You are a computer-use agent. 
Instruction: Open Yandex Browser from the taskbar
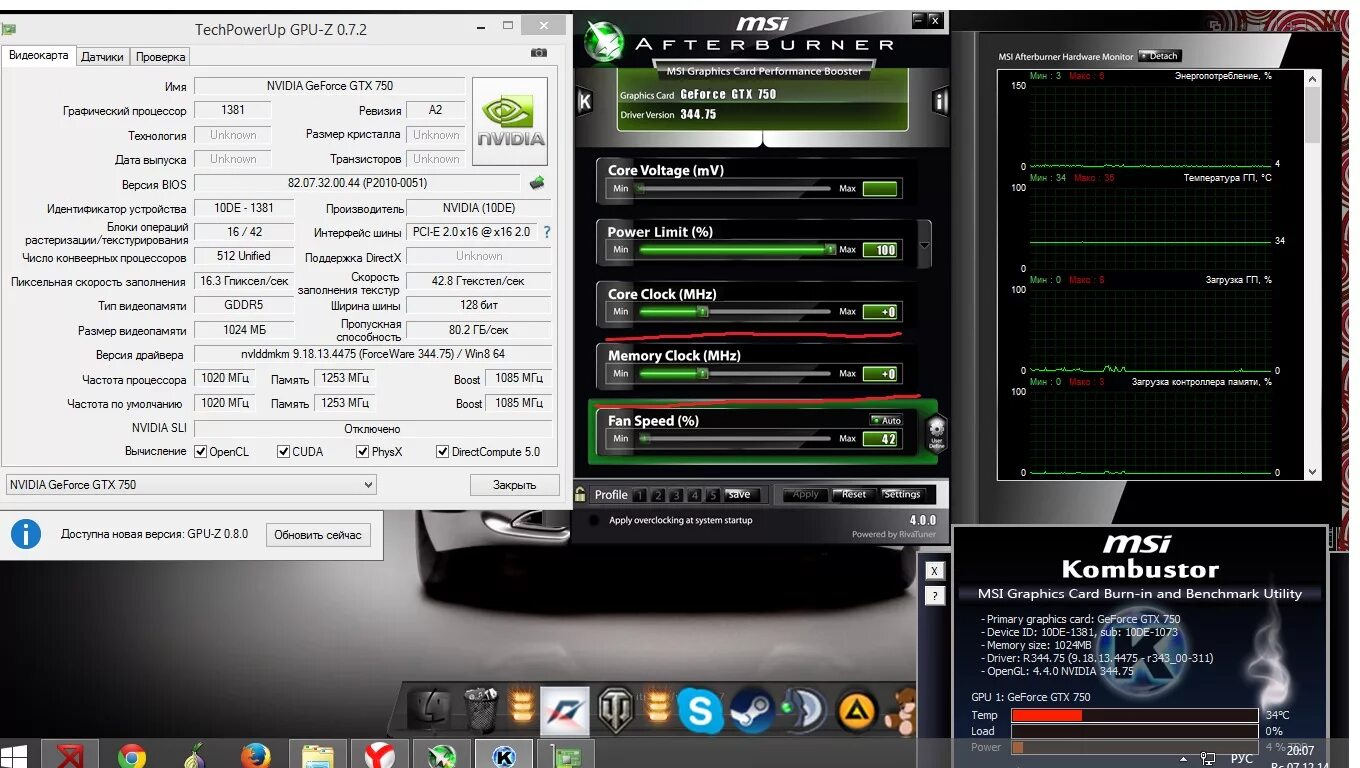tap(379, 756)
